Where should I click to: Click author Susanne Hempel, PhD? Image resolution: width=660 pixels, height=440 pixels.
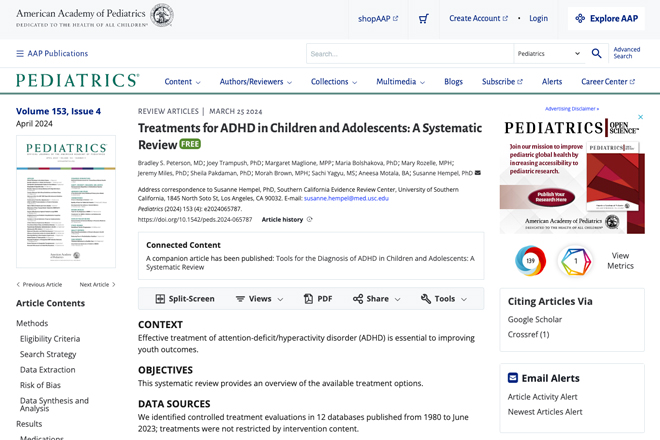(442, 173)
